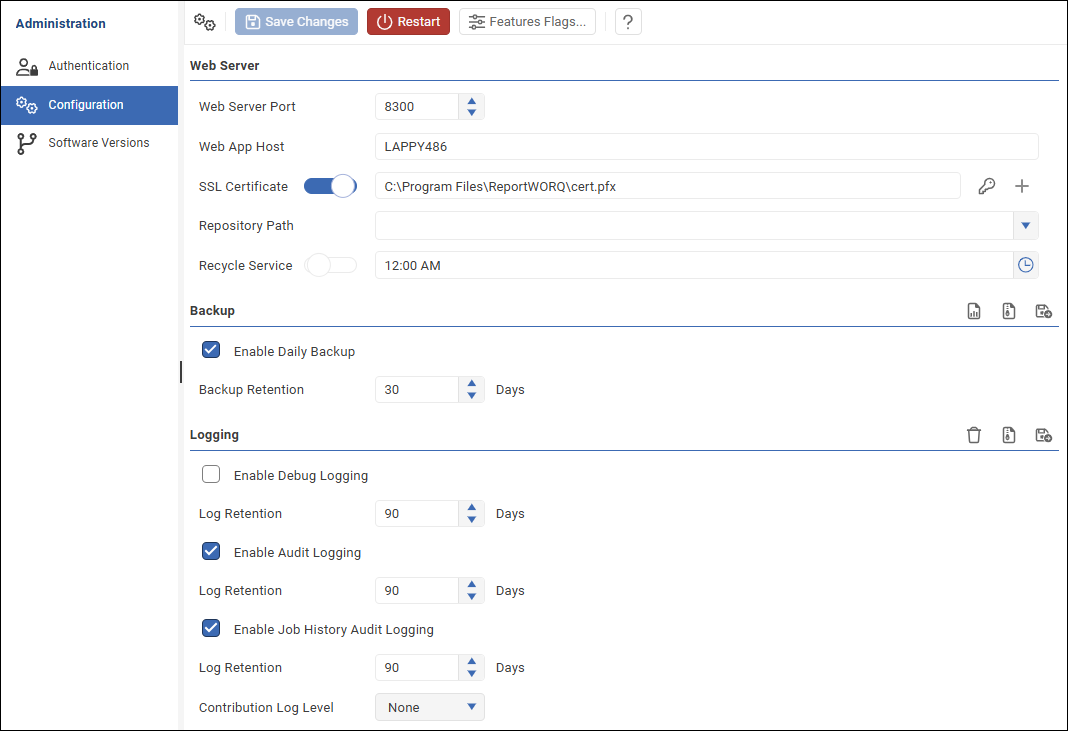Go to Software Versions in sidebar
This screenshot has height=731, width=1068.
click(98, 143)
